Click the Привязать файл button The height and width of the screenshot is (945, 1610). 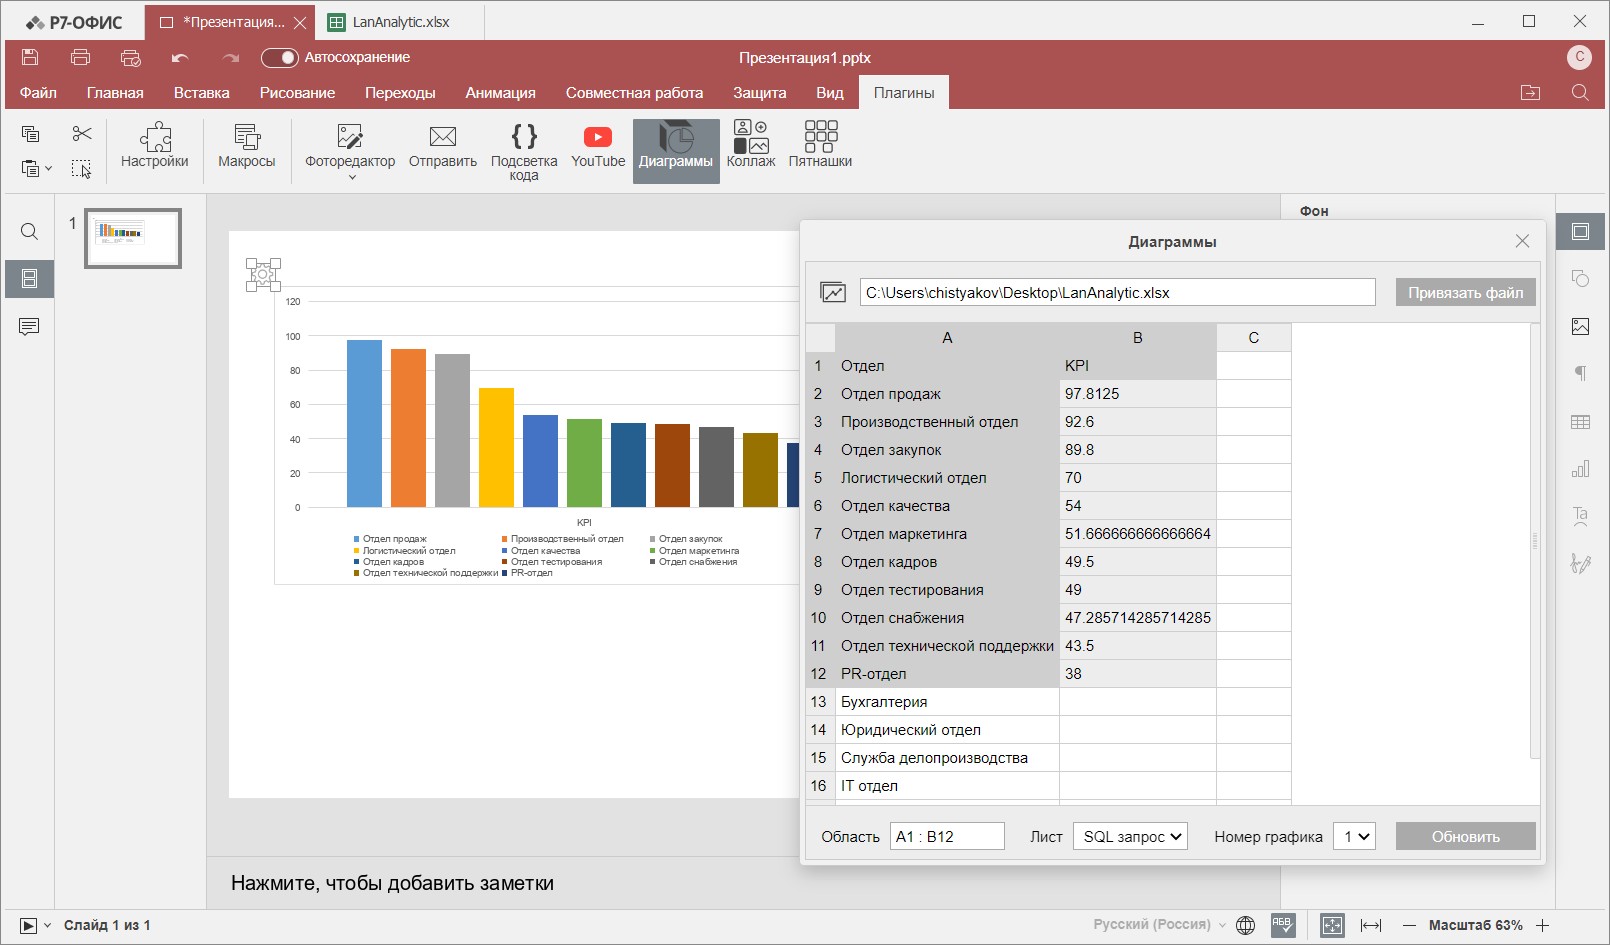1465,292
